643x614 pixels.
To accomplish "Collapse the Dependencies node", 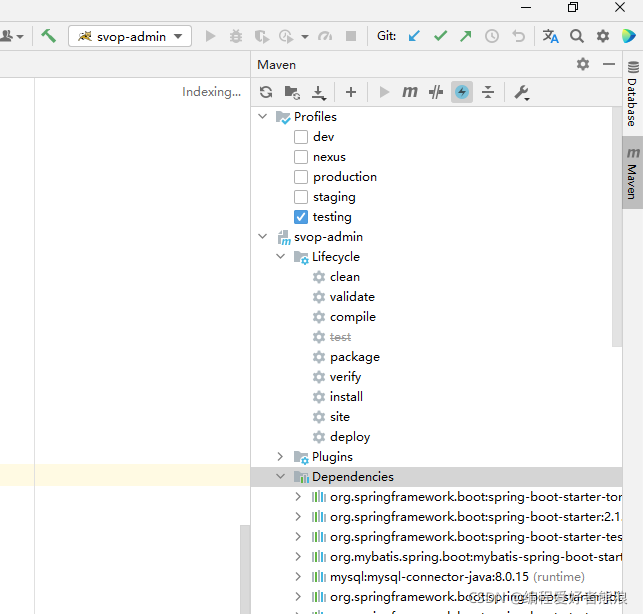I will click(x=280, y=477).
